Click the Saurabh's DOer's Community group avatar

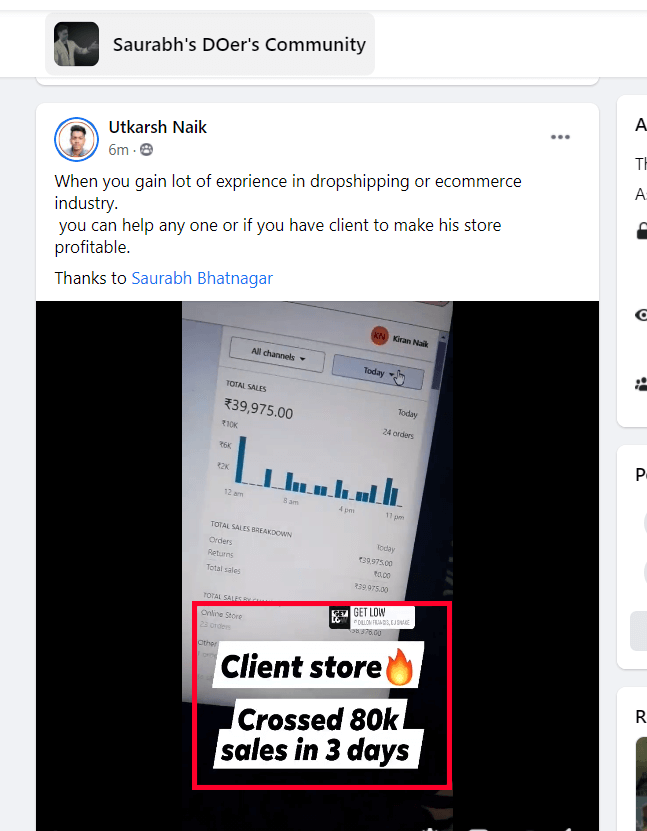click(76, 44)
